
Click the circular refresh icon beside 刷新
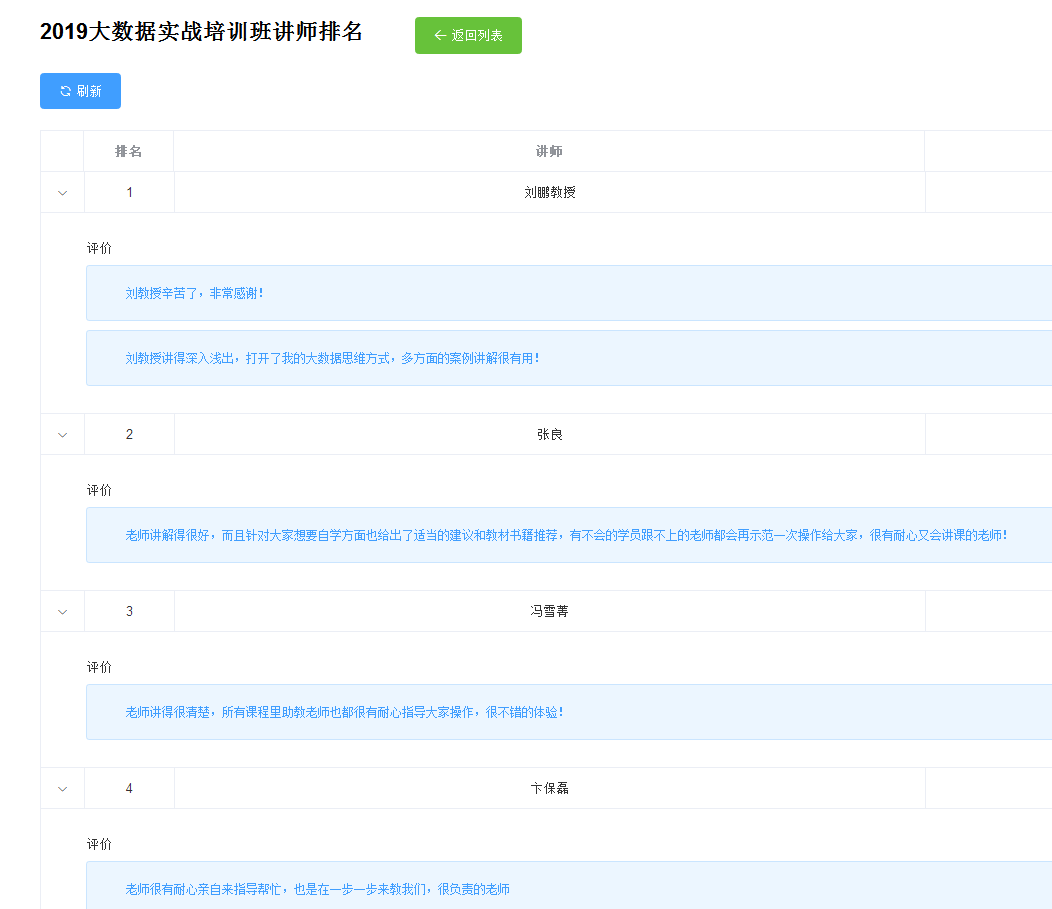[66, 91]
